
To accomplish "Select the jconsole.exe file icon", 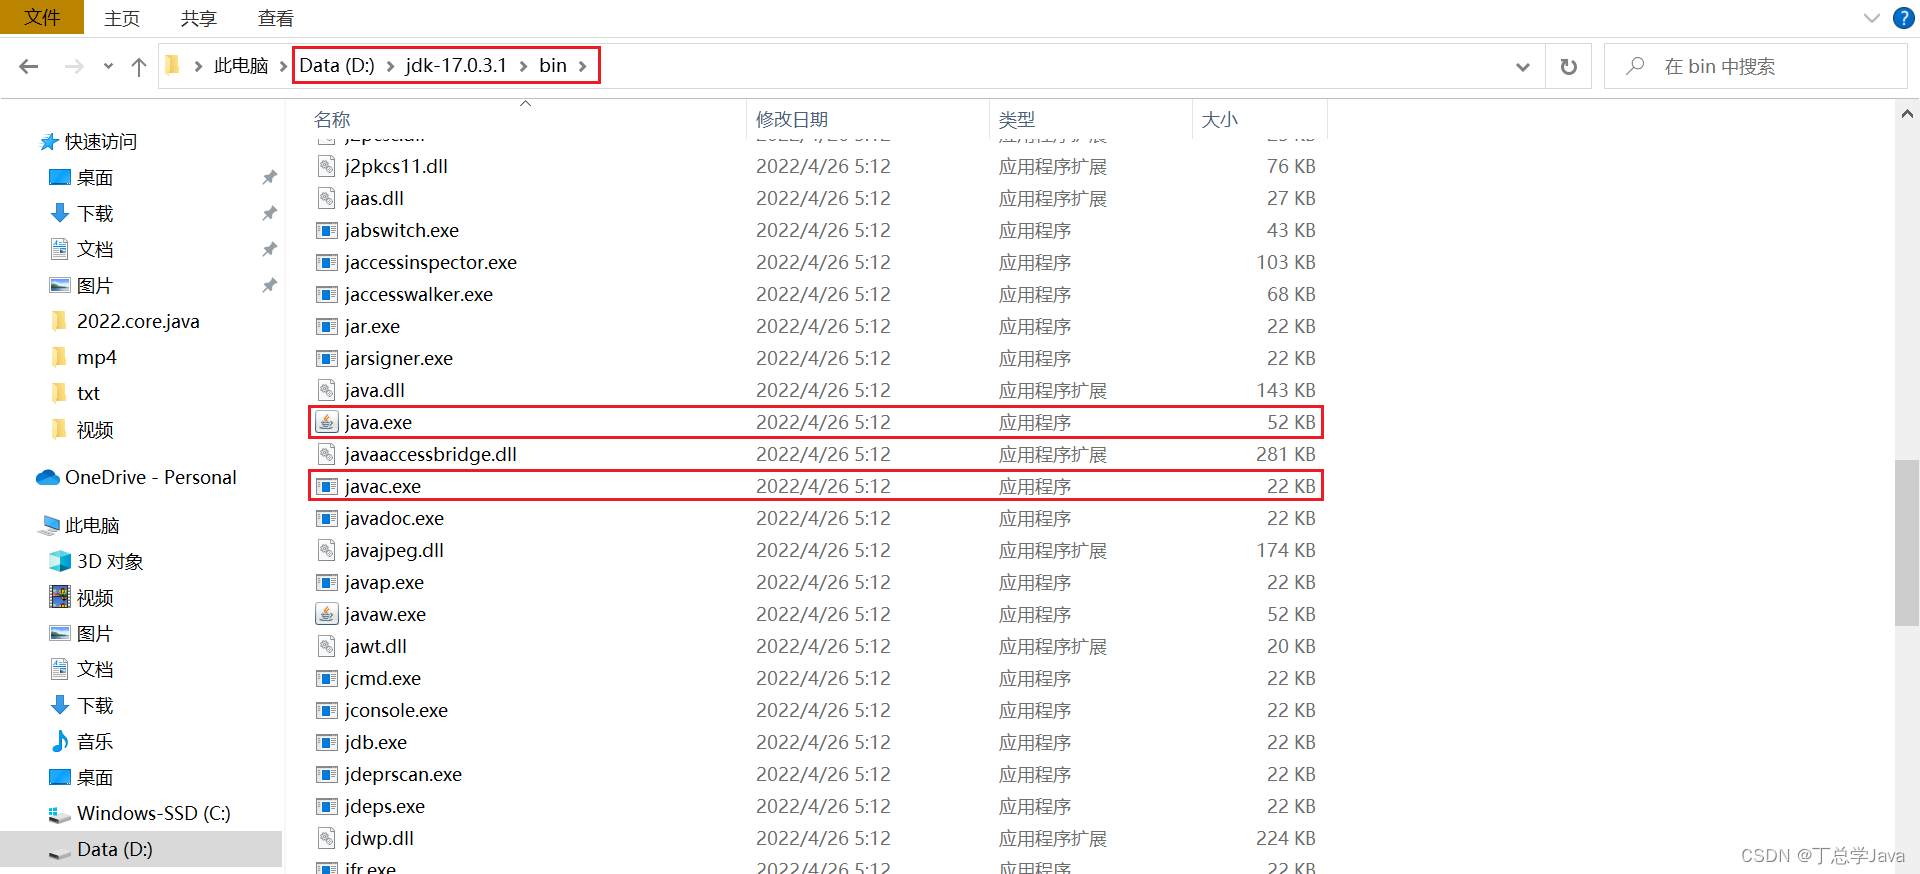I will pyautogui.click(x=327, y=710).
